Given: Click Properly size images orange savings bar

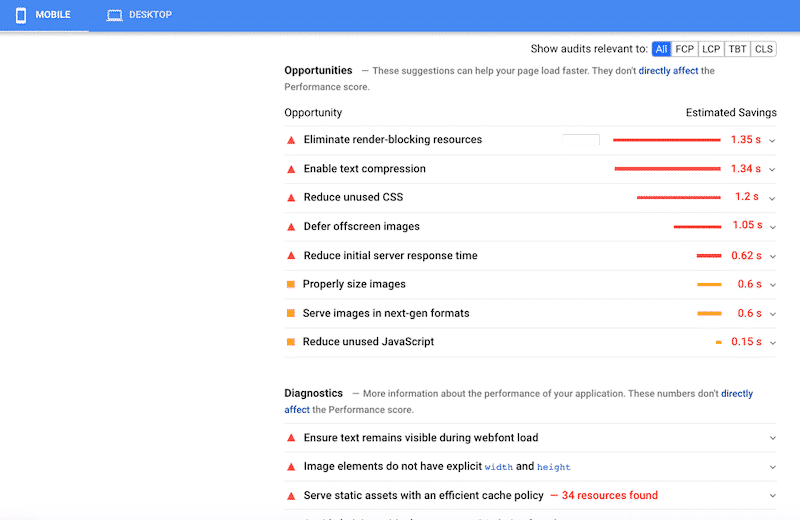Looking at the screenshot, I should pyautogui.click(x=709, y=284).
